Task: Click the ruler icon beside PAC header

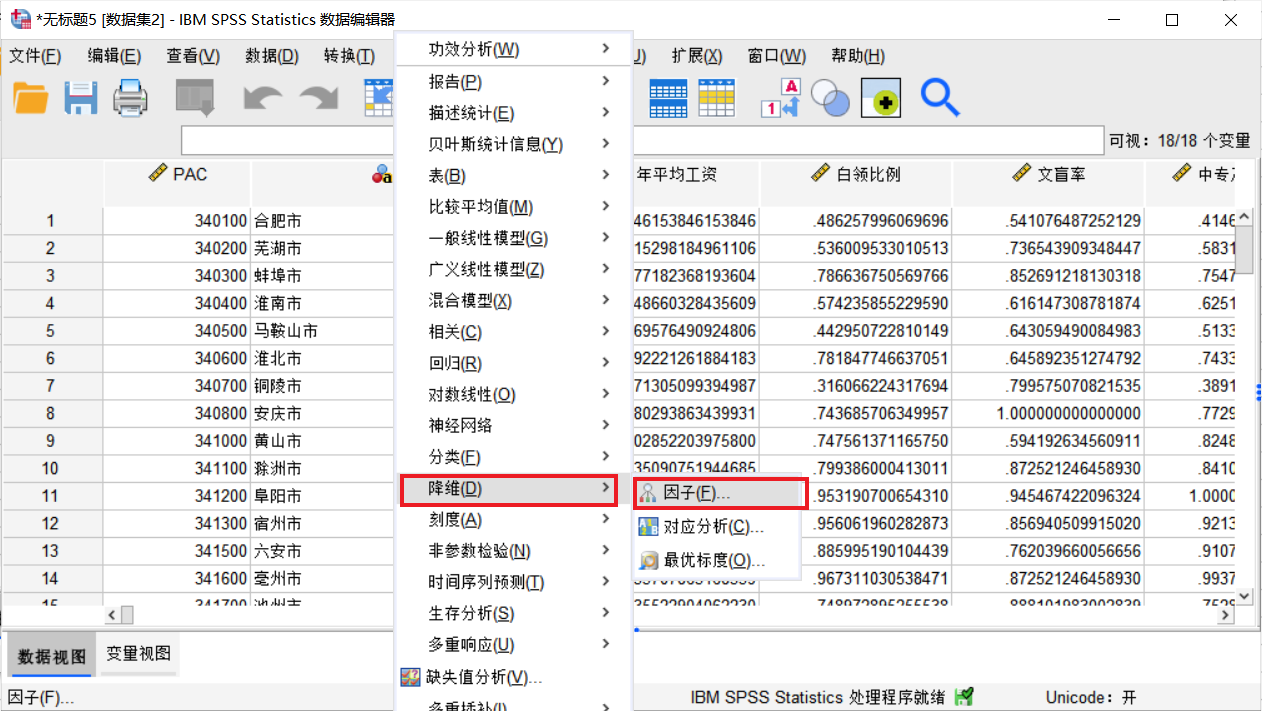Action: click(x=158, y=174)
